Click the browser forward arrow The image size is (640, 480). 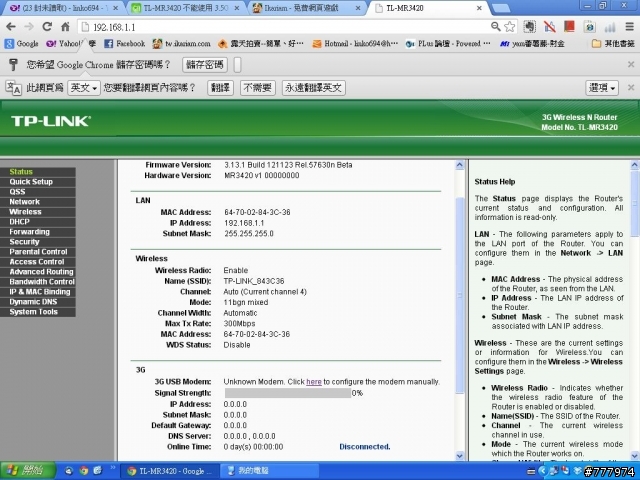click(x=29, y=27)
